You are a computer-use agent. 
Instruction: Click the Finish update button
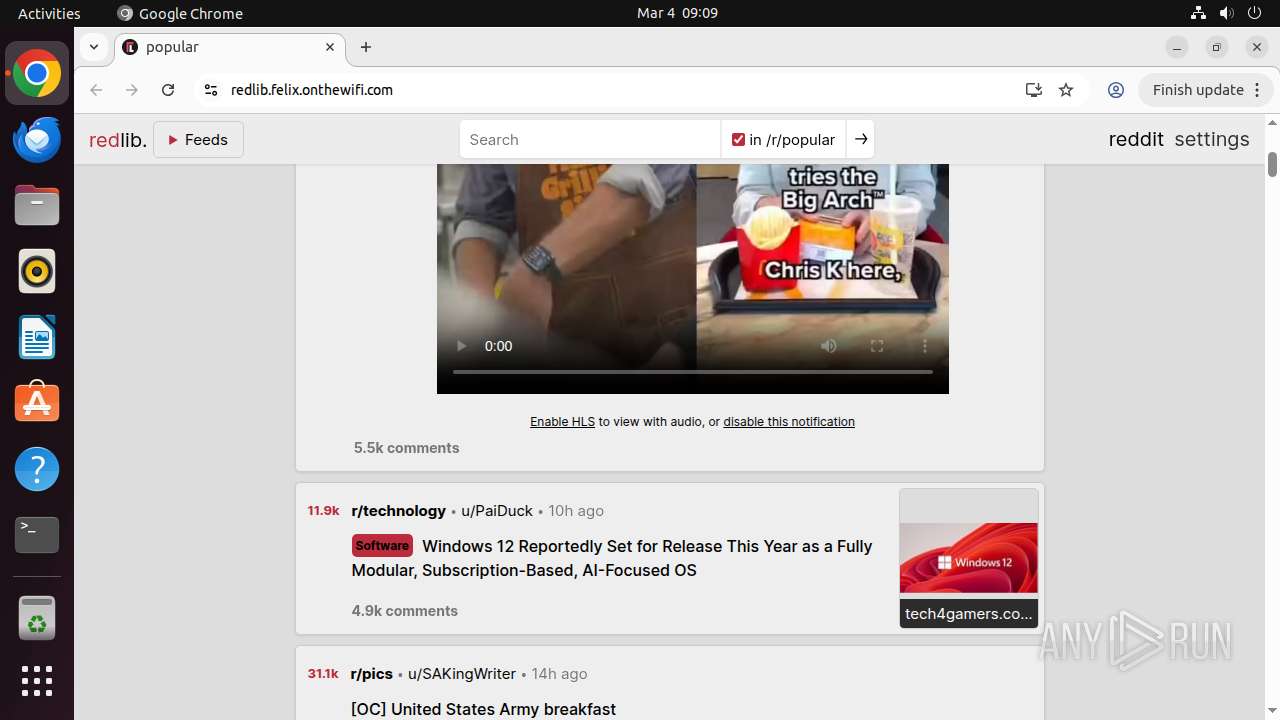coord(1197,90)
